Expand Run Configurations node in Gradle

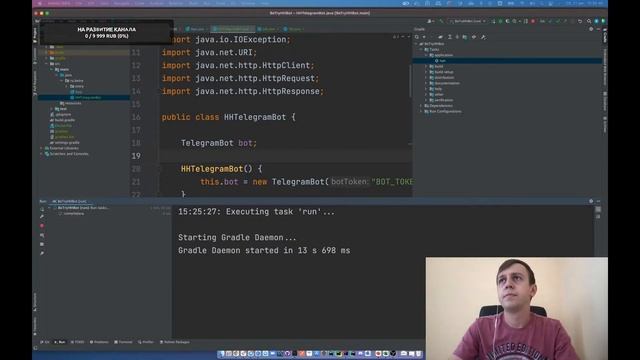pyautogui.click(x=422, y=111)
